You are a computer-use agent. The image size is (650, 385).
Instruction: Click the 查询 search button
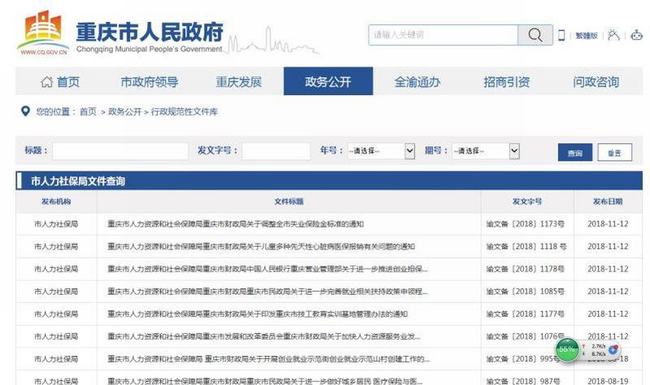[x=575, y=153]
